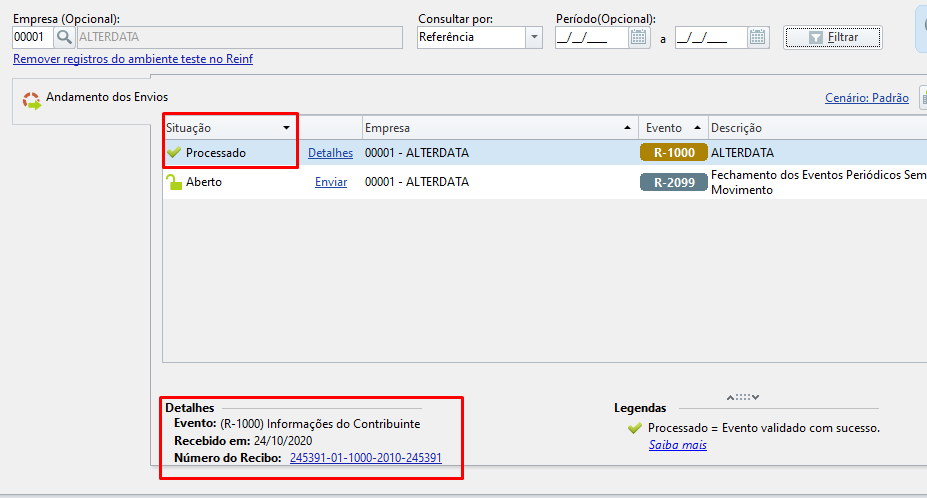Open receipt number 245391-01-1000-2010-245391 link

[365, 458]
